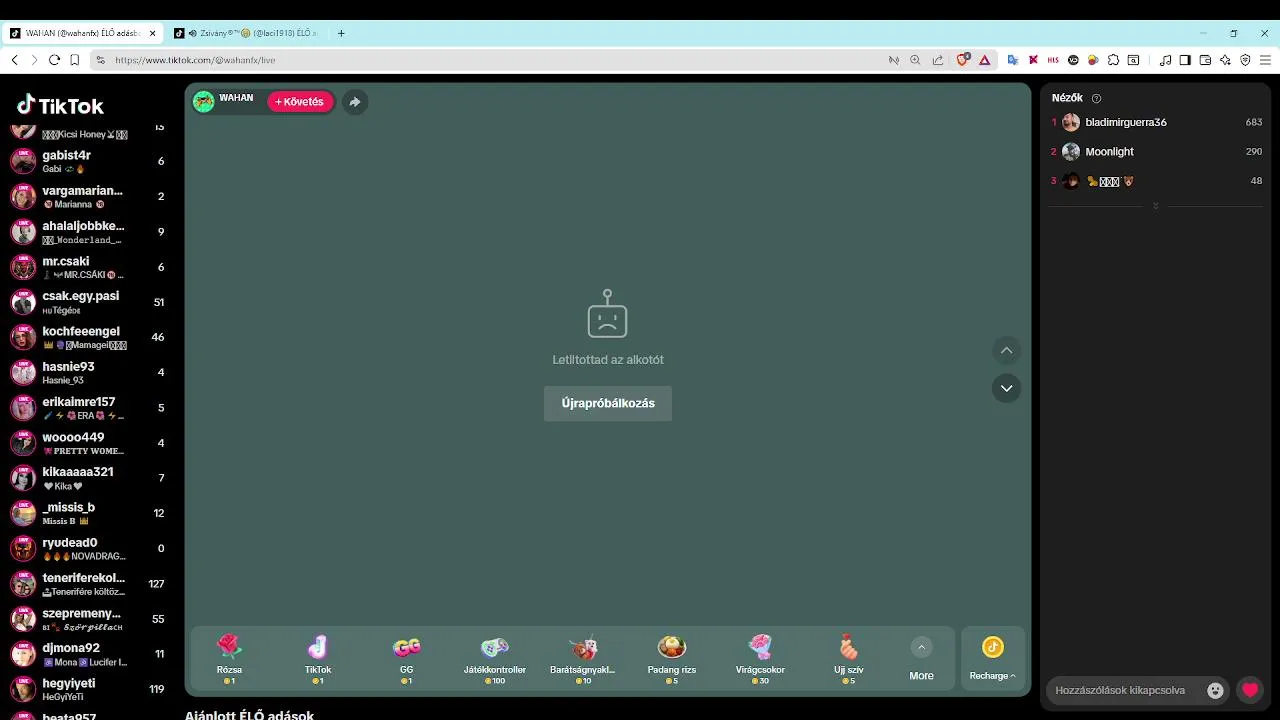This screenshot has height=720, width=1280.
Task: Click the share page icon in address bar
Action: [x=937, y=60]
